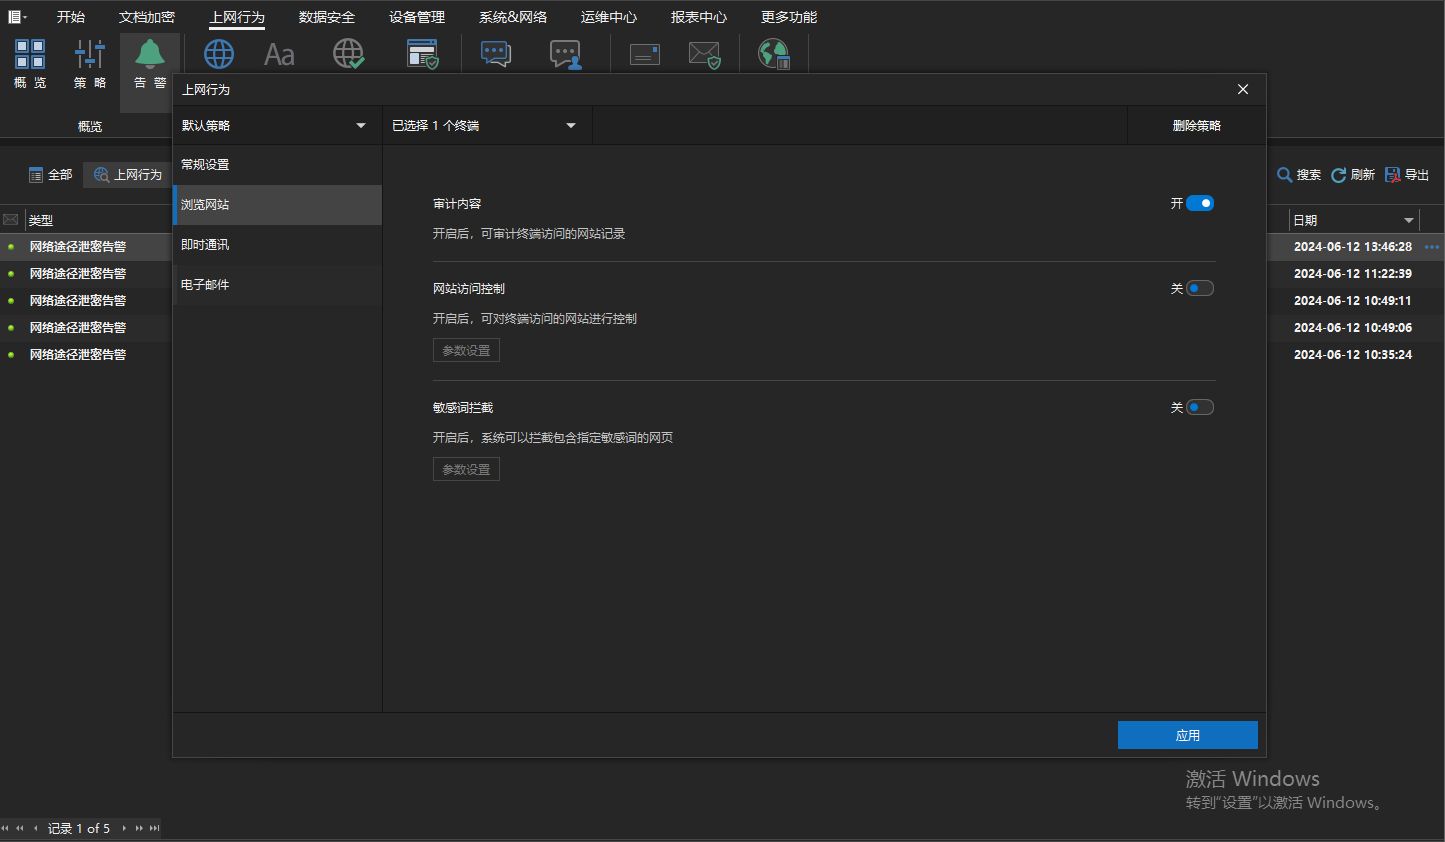1445x842 pixels.
Task: Select the row dated 2024-06-12 11:22:39
Action: [1353, 274]
